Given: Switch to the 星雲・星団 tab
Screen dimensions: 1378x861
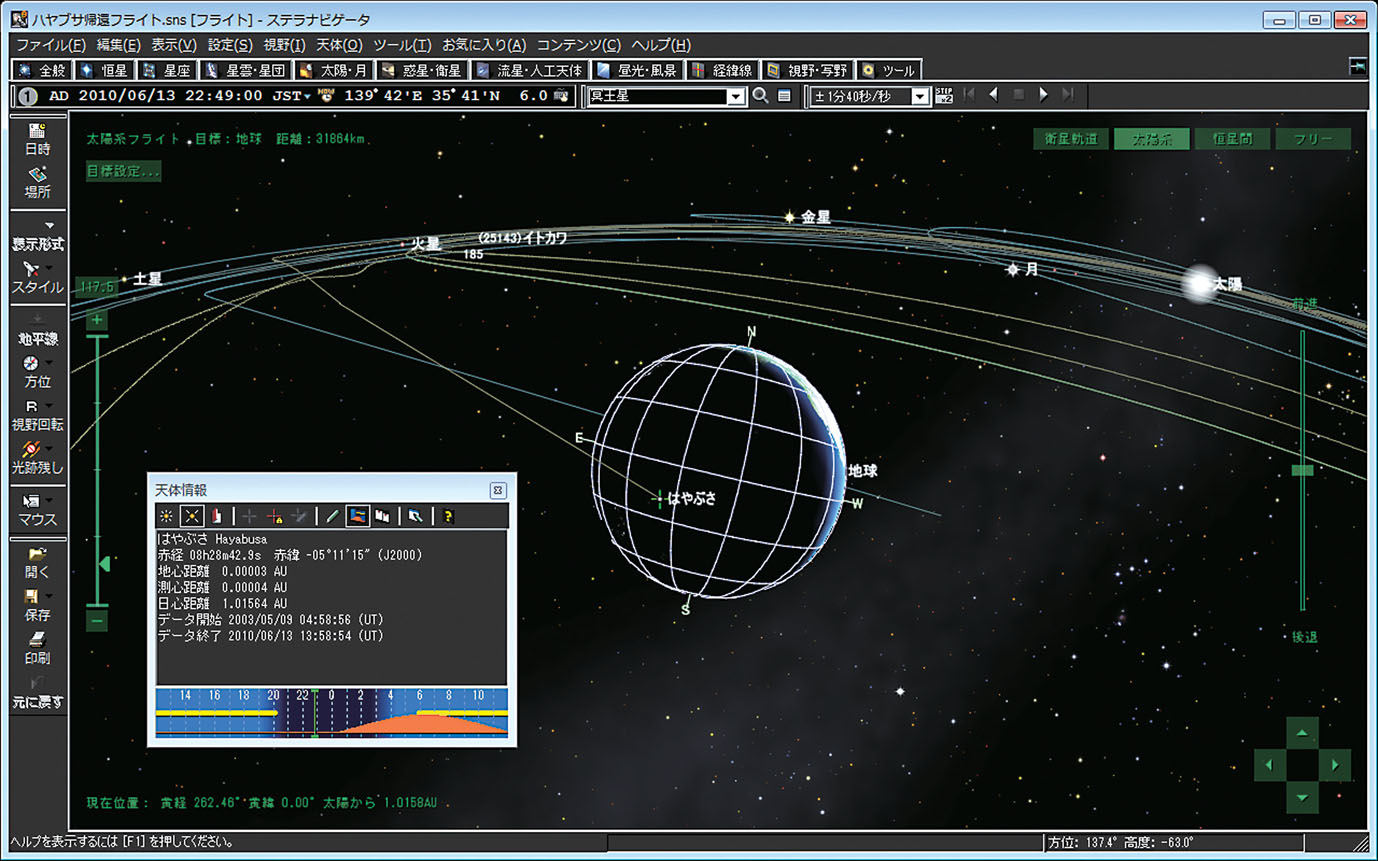Looking at the screenshot, I should point(245,70).
